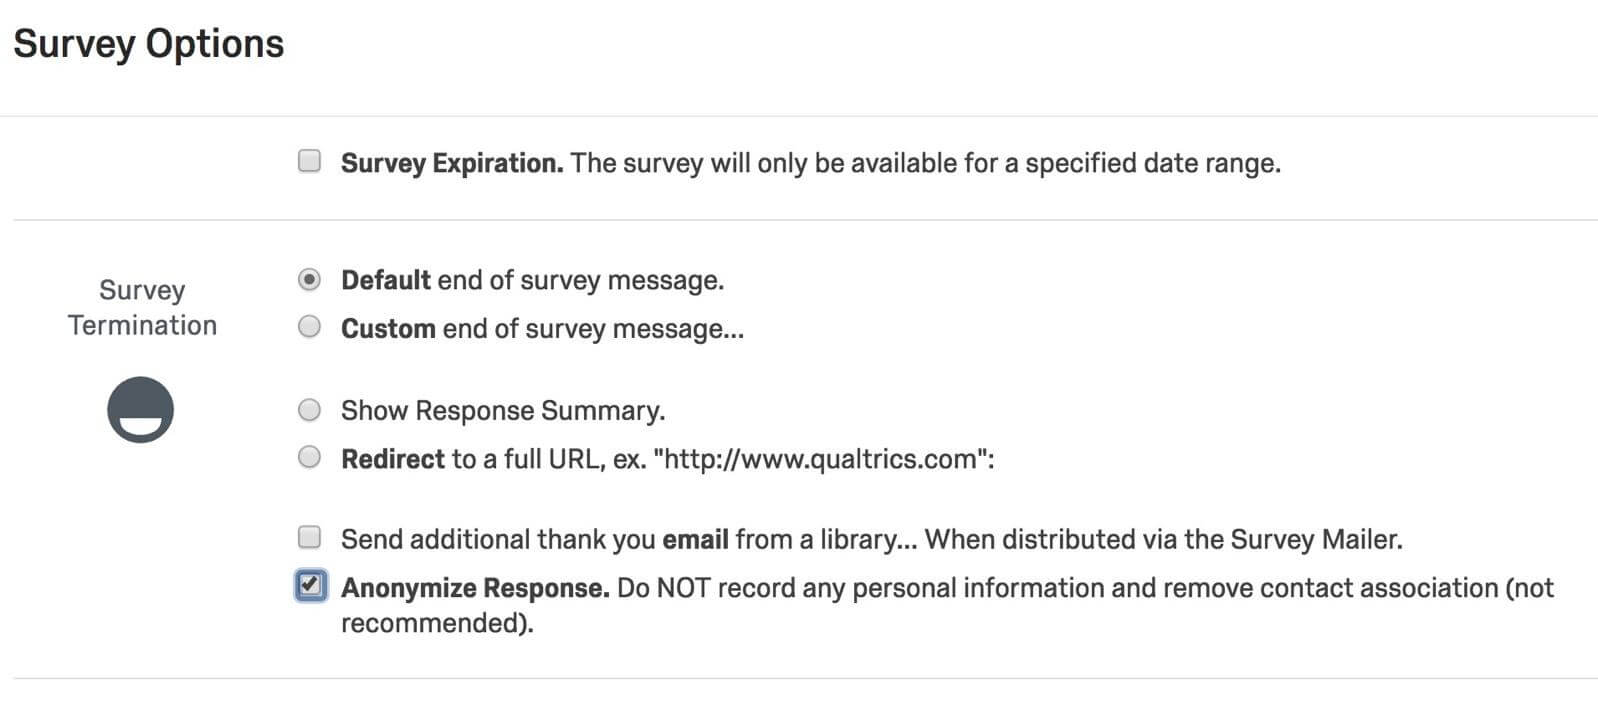
Task: Click the Survey Options heading
Action: [x=148, y=44]
